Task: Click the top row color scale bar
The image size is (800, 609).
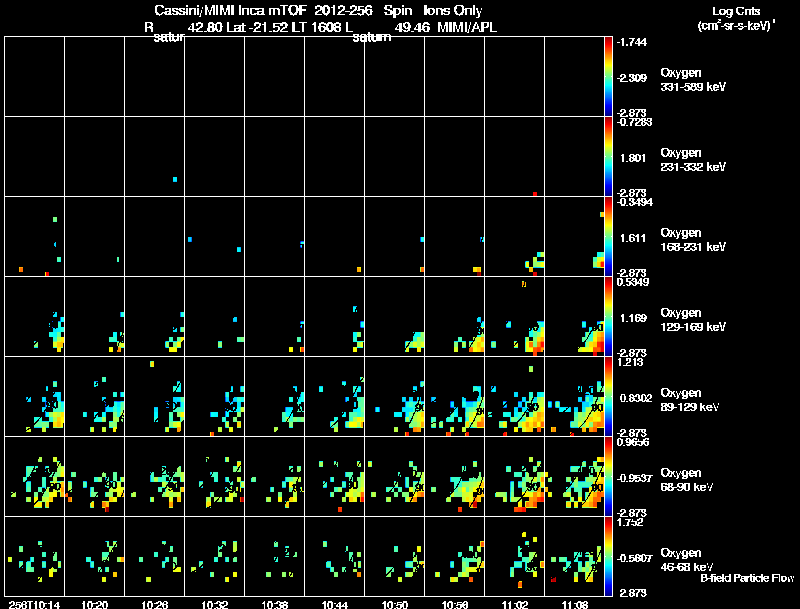Action: pos(608,77)
